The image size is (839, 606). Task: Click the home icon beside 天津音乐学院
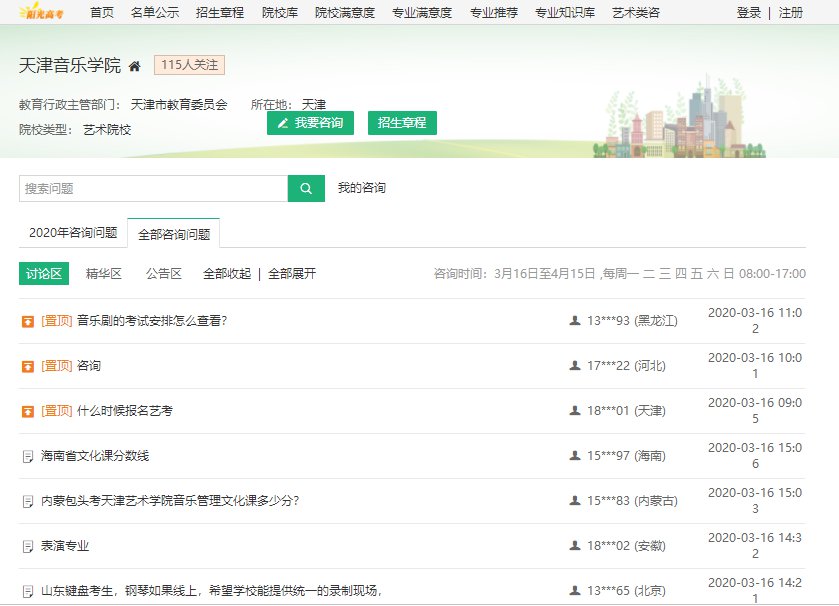point(135,66)
